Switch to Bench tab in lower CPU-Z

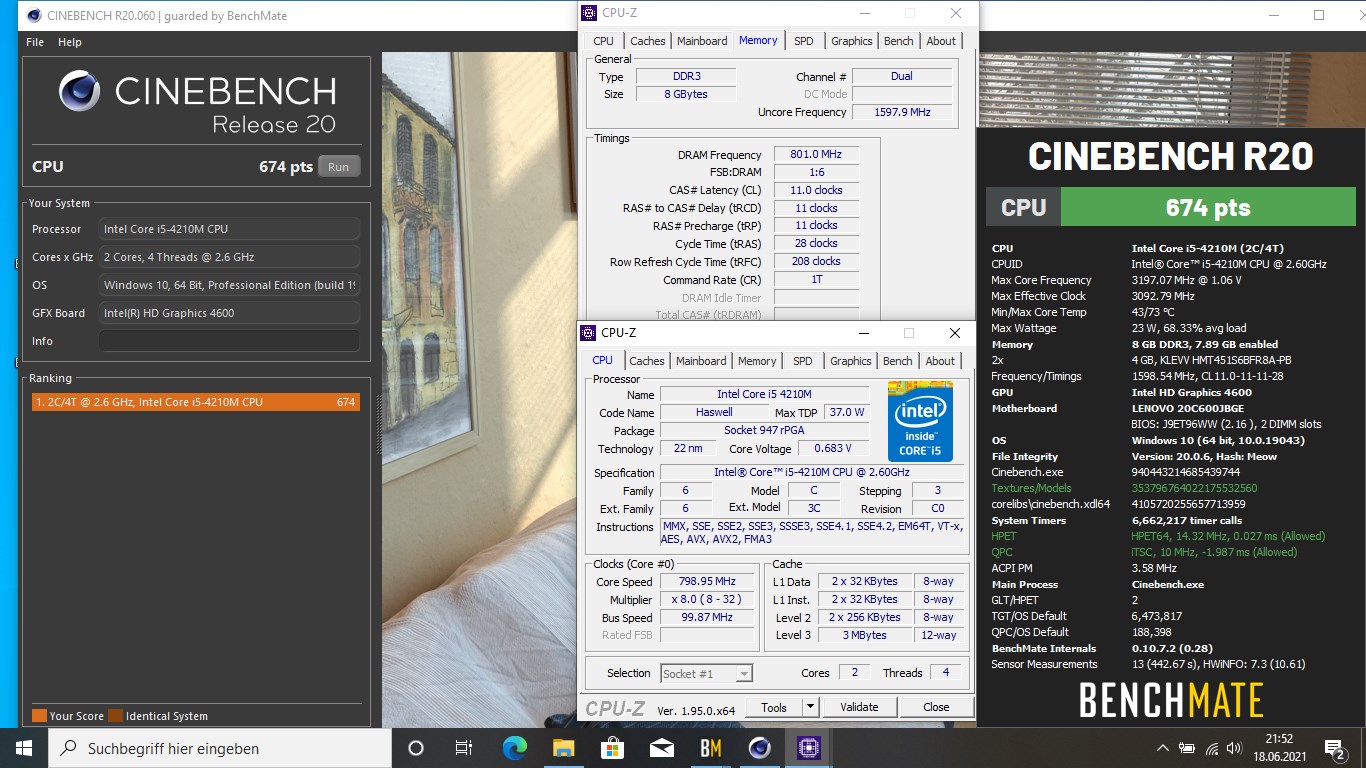point(898,361)
